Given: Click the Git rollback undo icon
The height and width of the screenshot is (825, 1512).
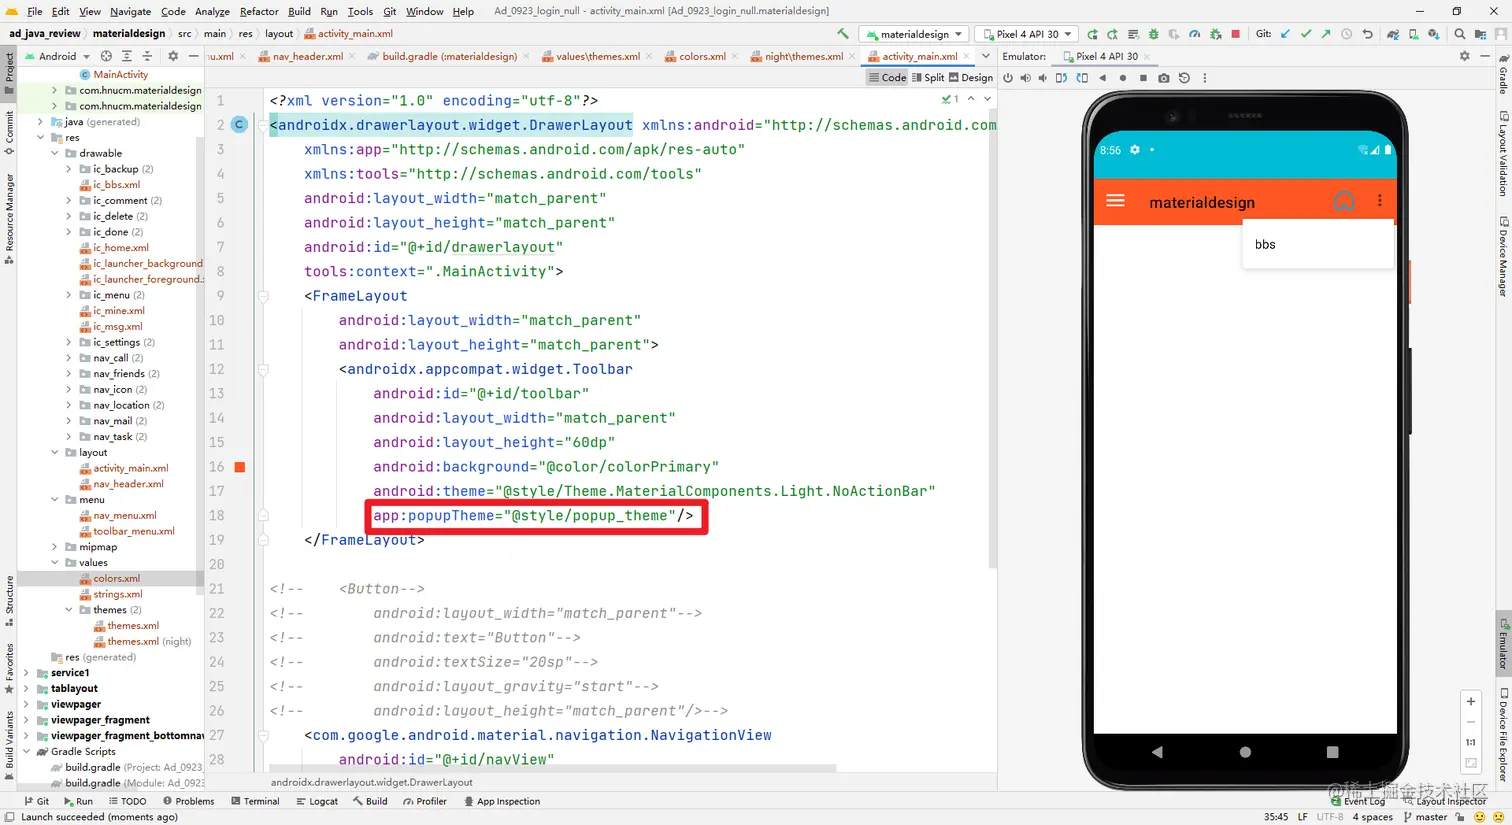Looking at the screenshot, I should pyautogui.click(x=1367, y=34).
